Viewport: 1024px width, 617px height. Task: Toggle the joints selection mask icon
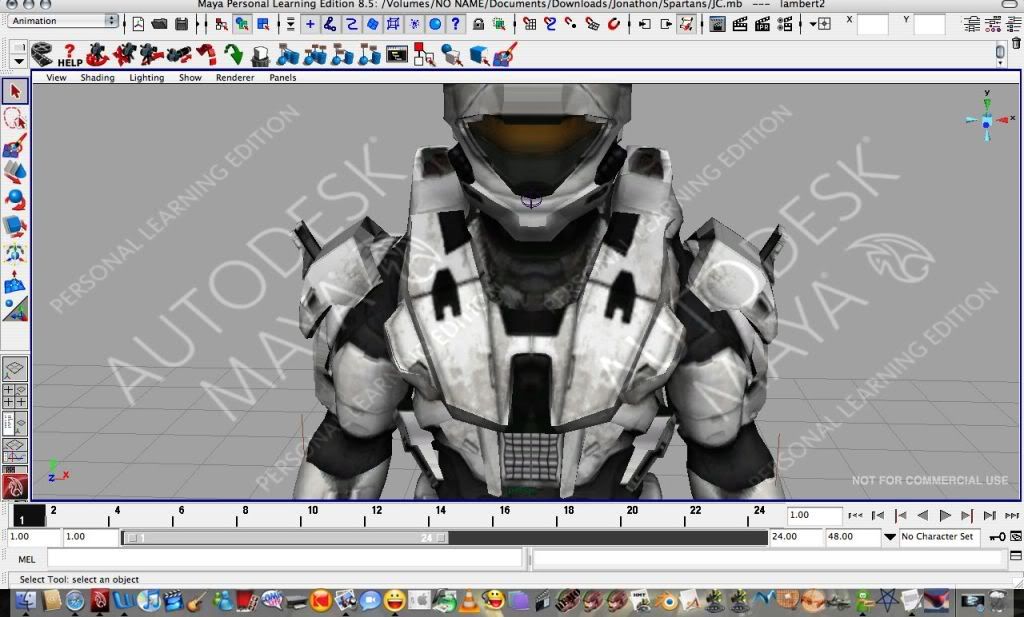[330, 24]
